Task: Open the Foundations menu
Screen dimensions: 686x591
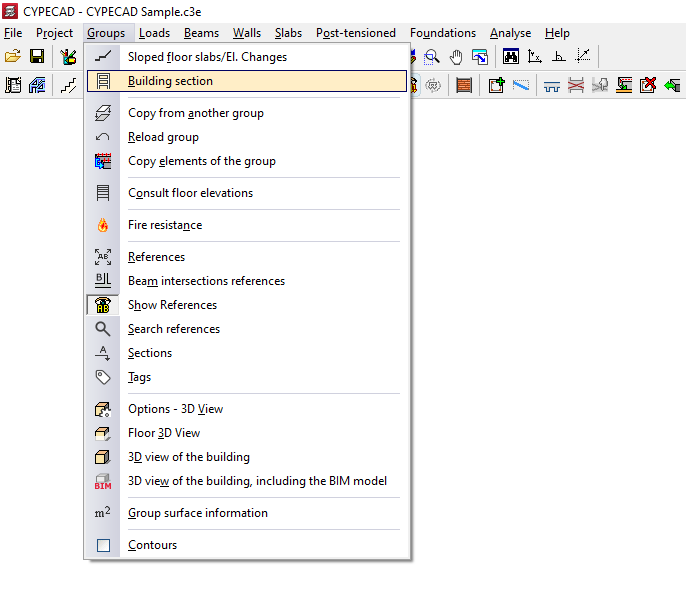Action: tap(443, 33)
